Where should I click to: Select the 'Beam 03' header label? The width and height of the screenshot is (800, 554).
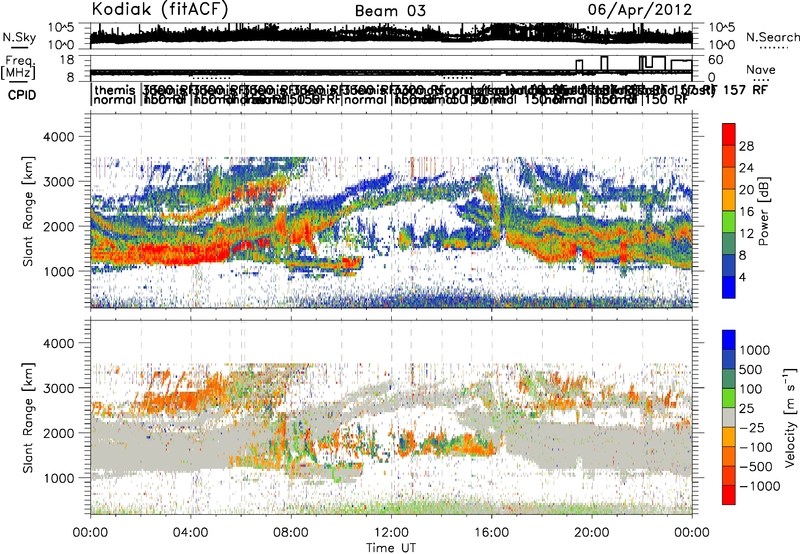[x=390, y=11]
